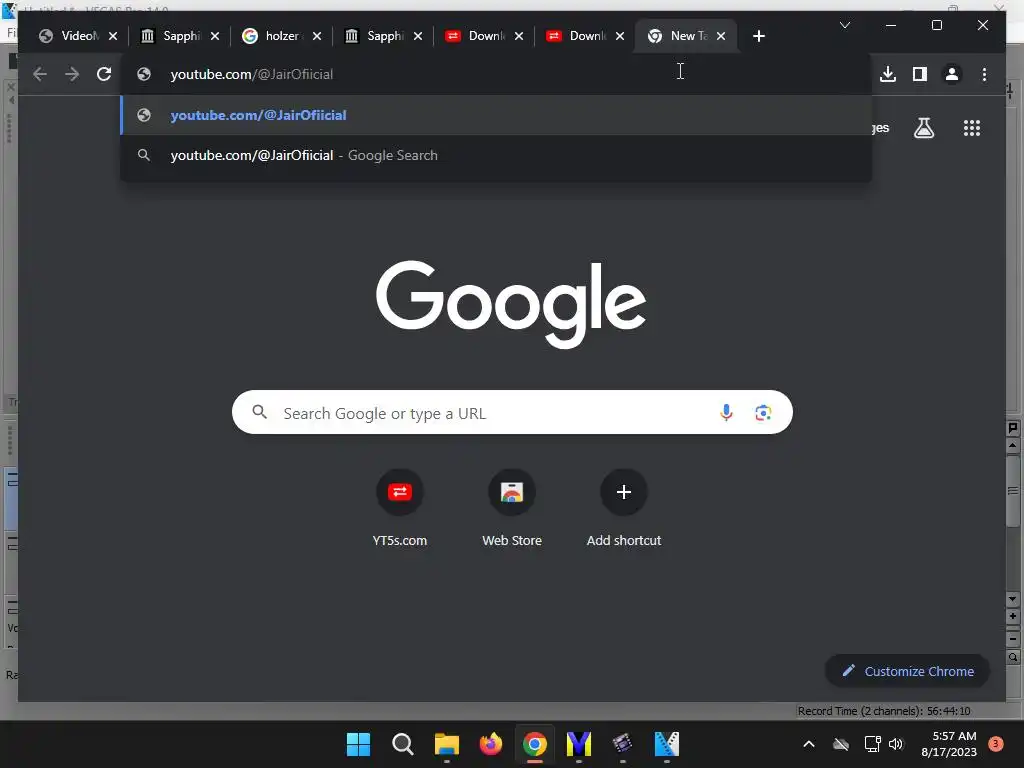Open the YT5s.com shortcut

pyautogui.click(x=400, y=508)
